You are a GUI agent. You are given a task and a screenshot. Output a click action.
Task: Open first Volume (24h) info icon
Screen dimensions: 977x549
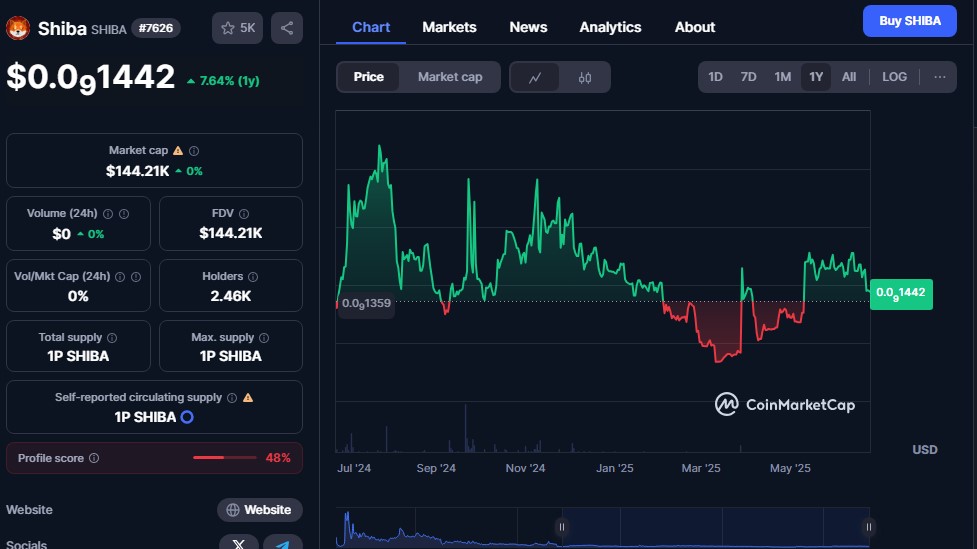(x=108, y=214)
